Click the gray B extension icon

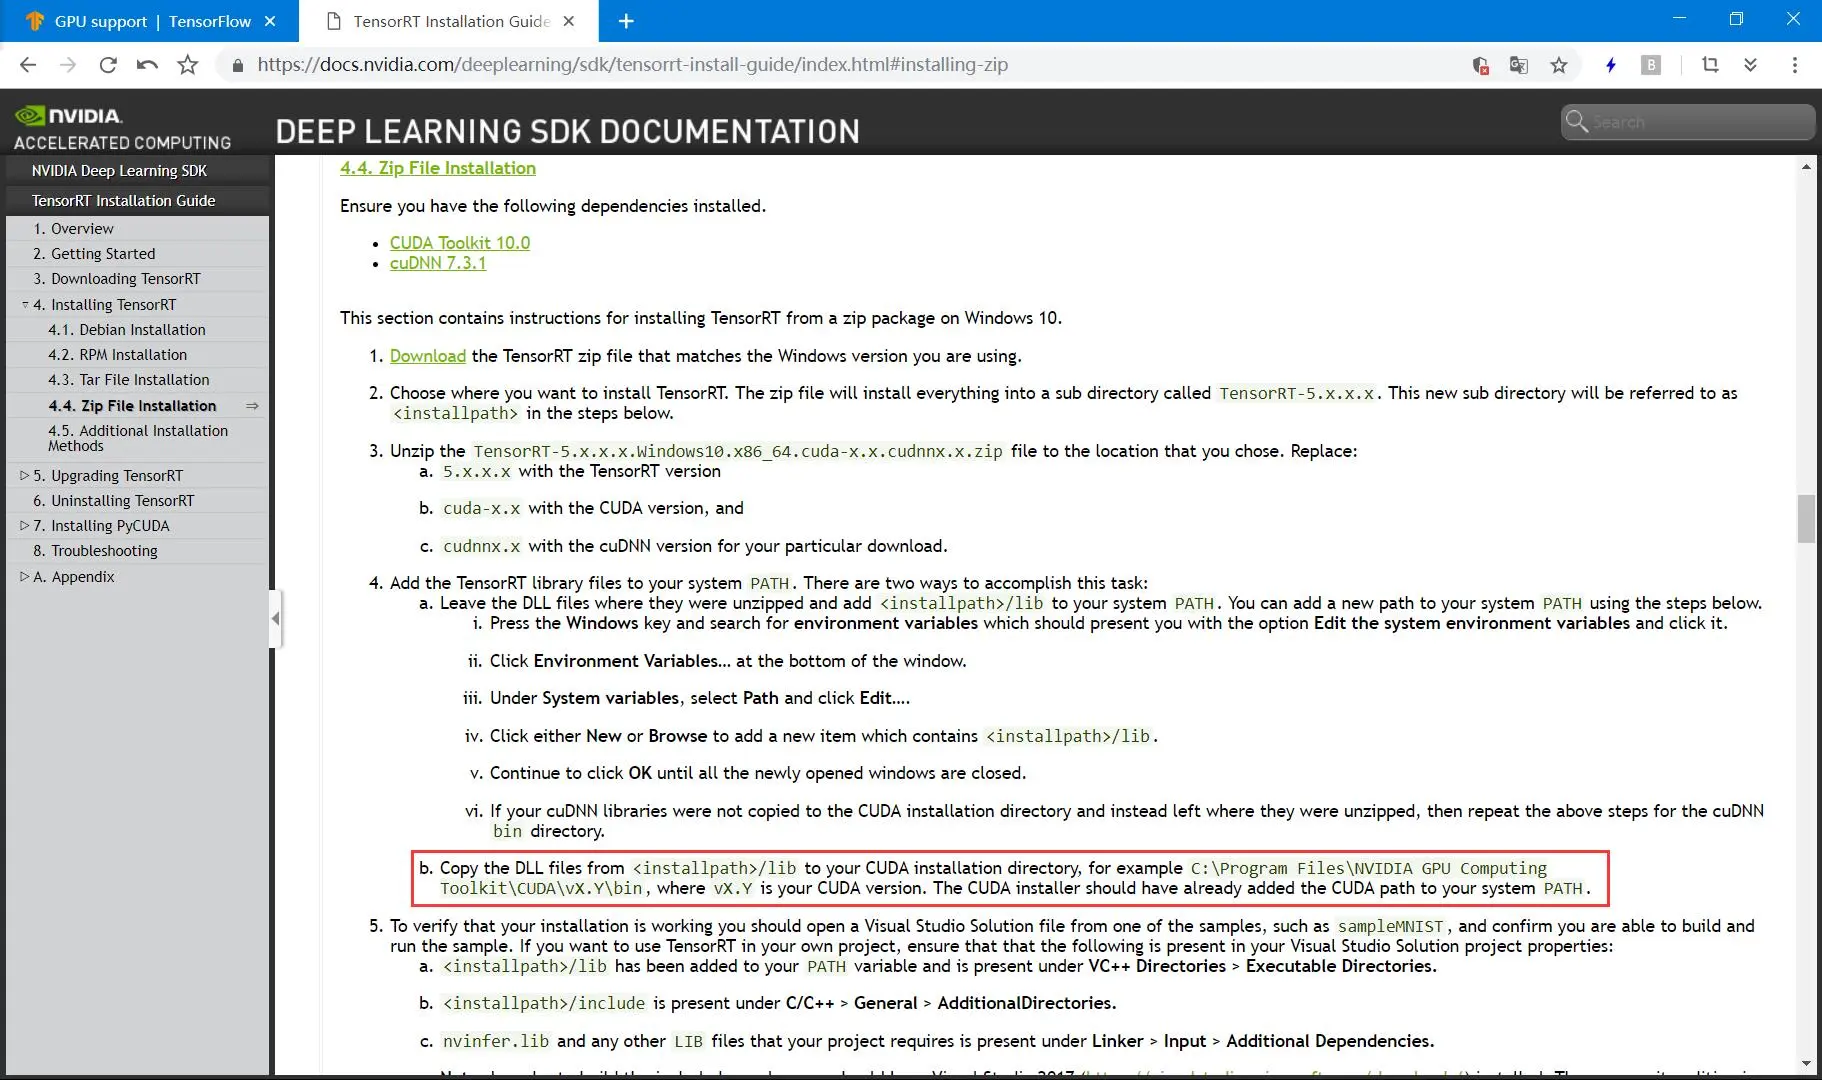(1651, 65)
